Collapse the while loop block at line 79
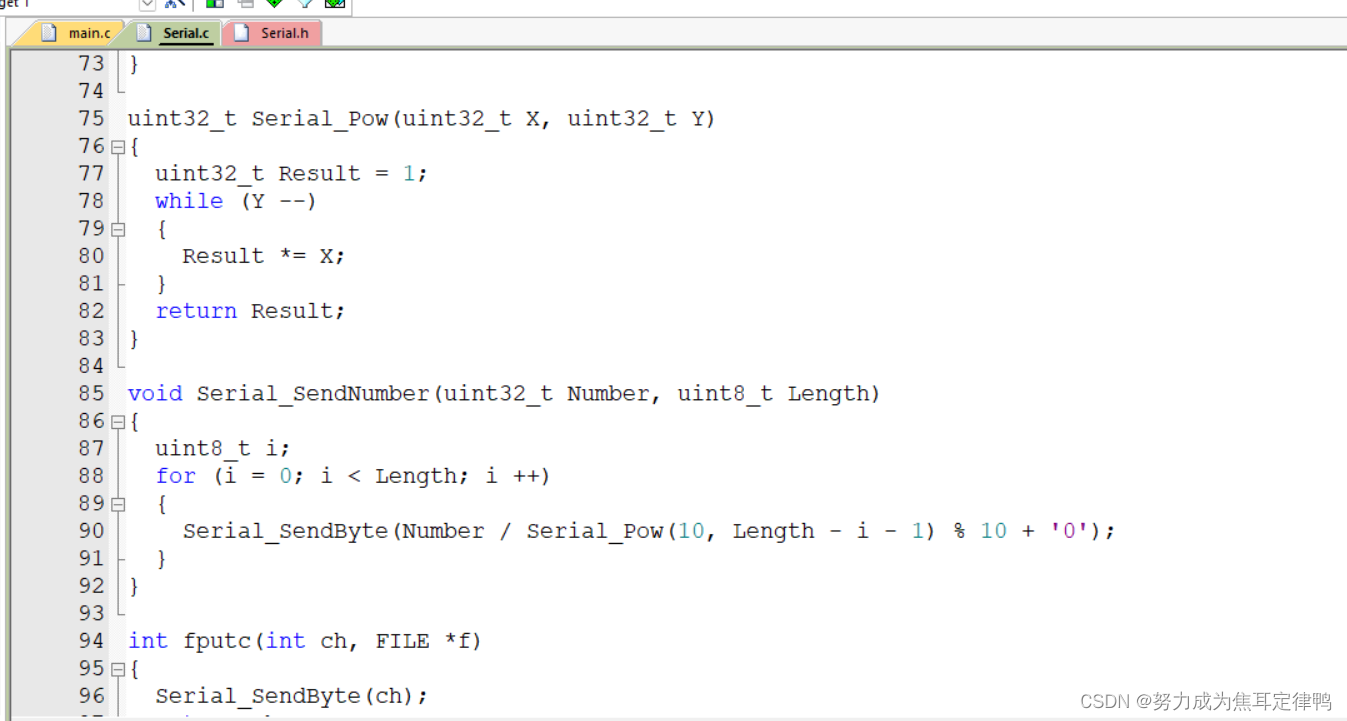This screenshot has height=721, width=1347. [x=118, y=229]
